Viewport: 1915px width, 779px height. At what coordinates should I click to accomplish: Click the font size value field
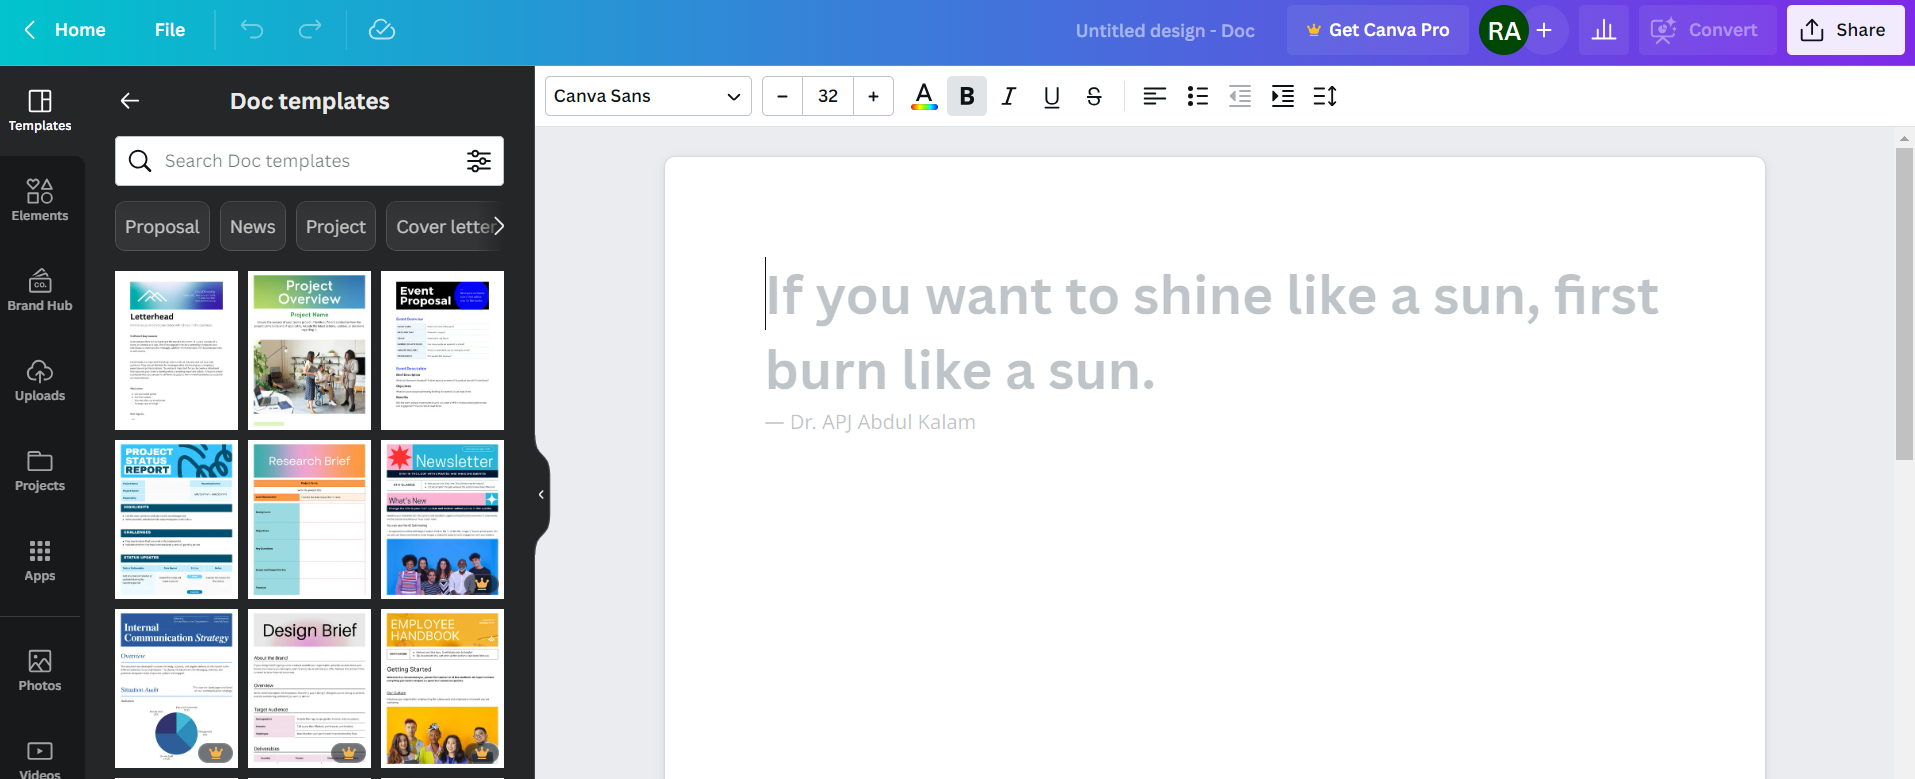828,96
